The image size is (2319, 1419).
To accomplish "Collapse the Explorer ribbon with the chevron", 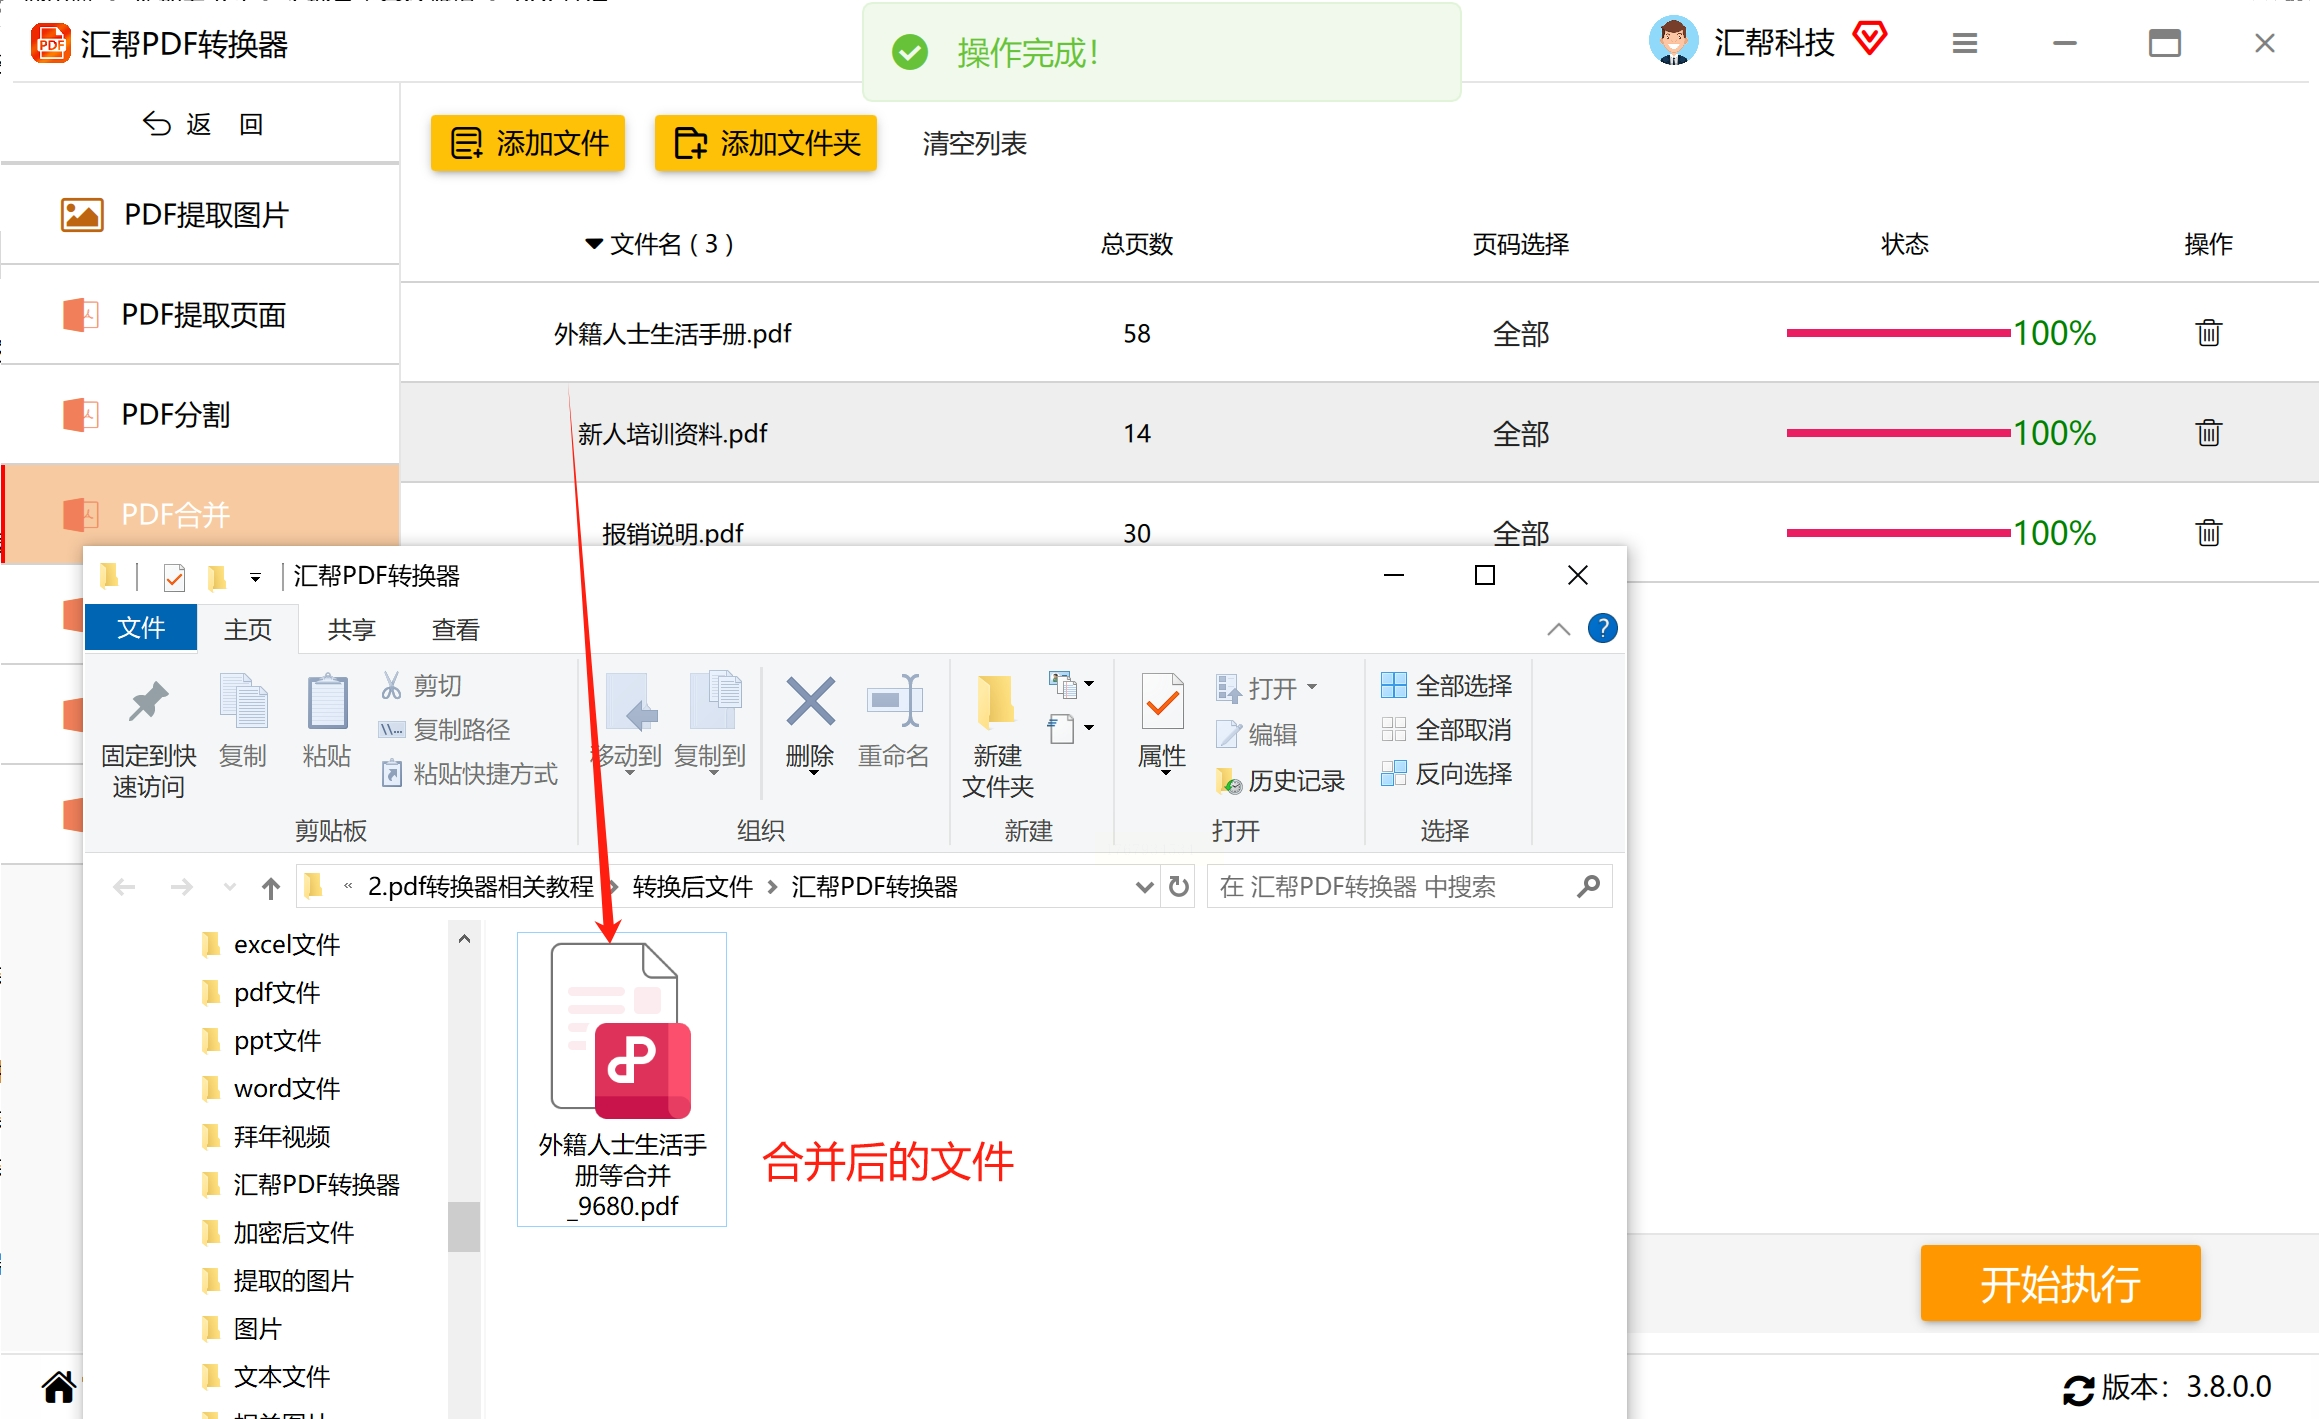I will pos(1558,629).
